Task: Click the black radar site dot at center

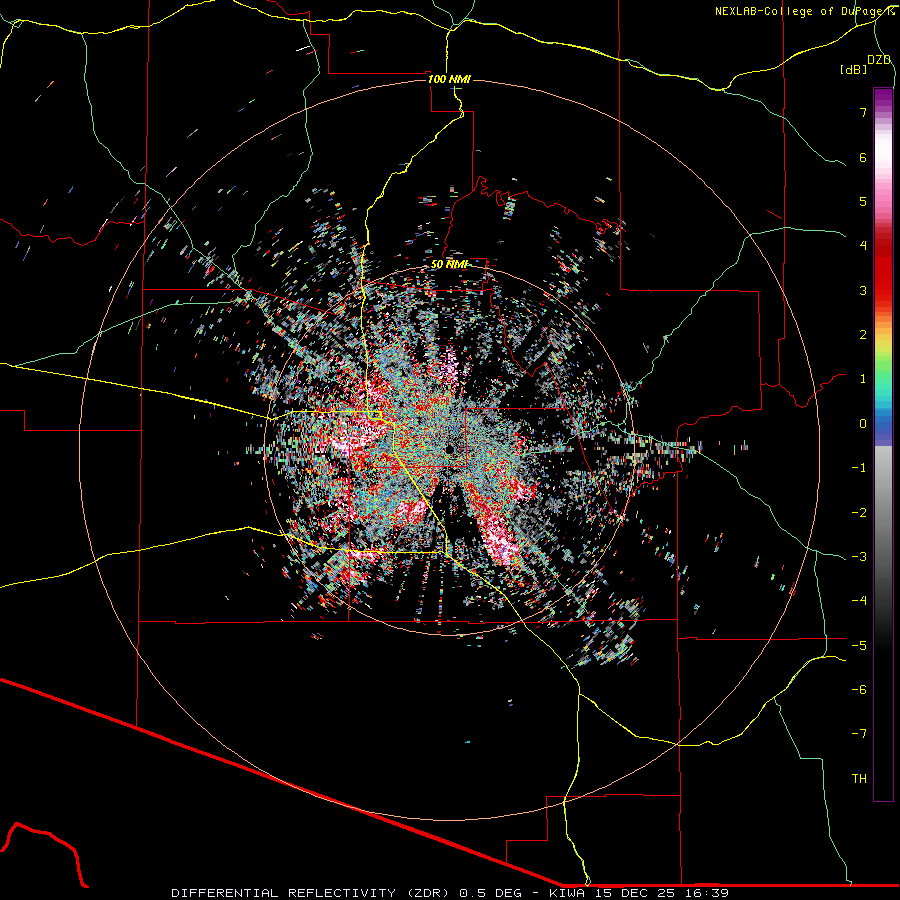Action: click(450, 449)
